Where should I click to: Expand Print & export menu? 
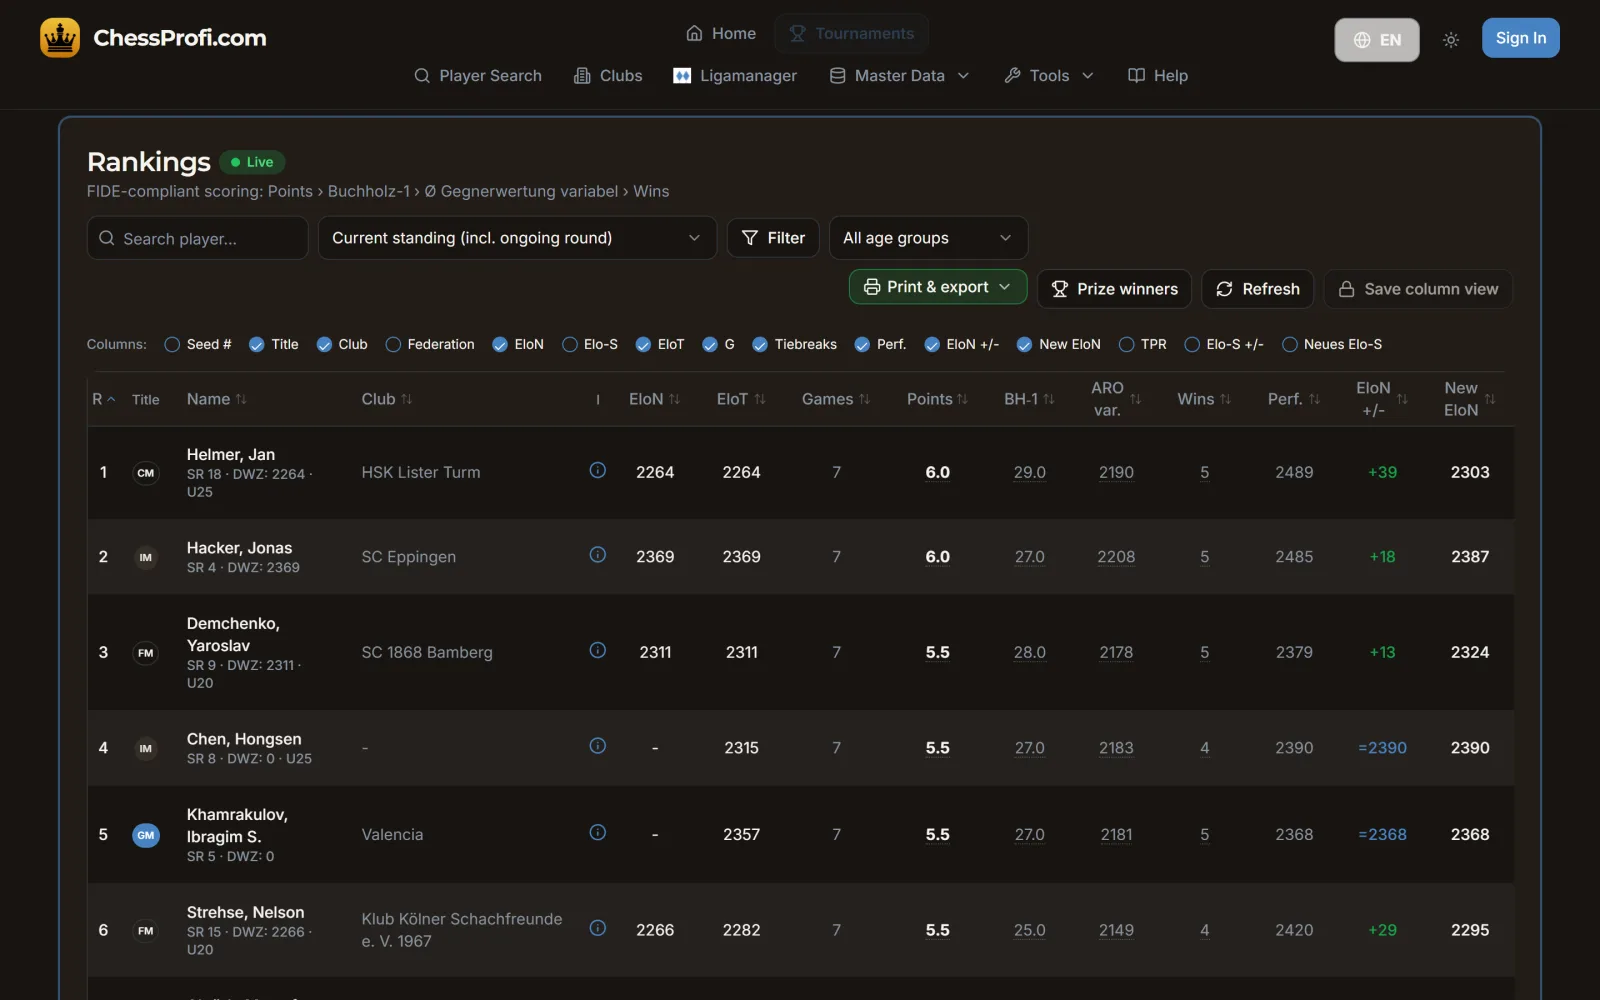[x=938, y=287]
